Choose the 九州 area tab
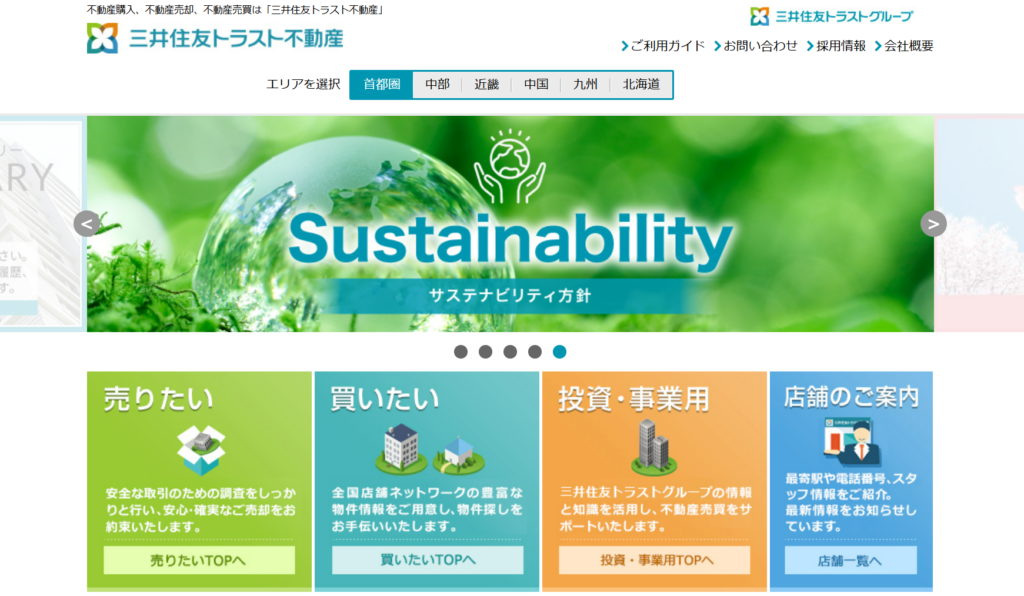Screen dimensions: 1024x596 pyautogui.click(x=585, y=85)
